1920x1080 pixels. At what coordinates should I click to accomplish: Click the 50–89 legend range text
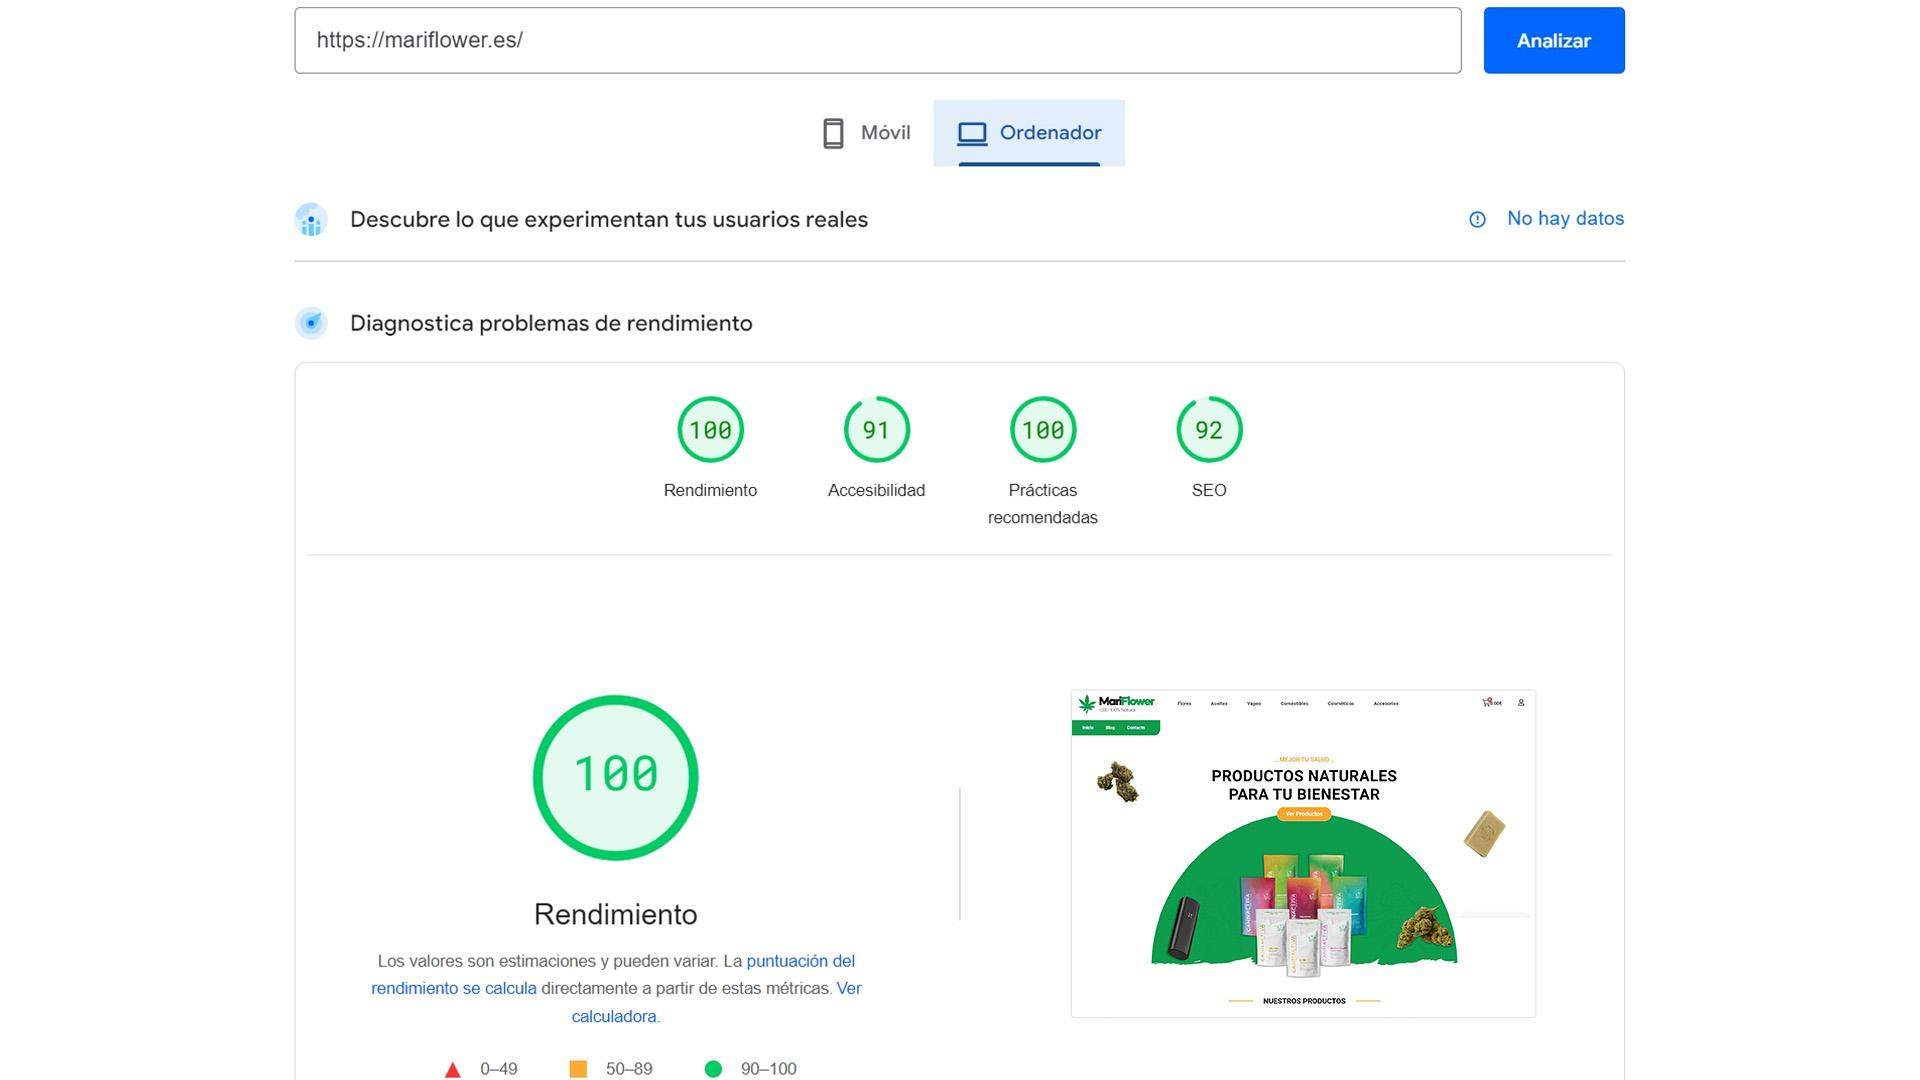[x=629, y=1069]
